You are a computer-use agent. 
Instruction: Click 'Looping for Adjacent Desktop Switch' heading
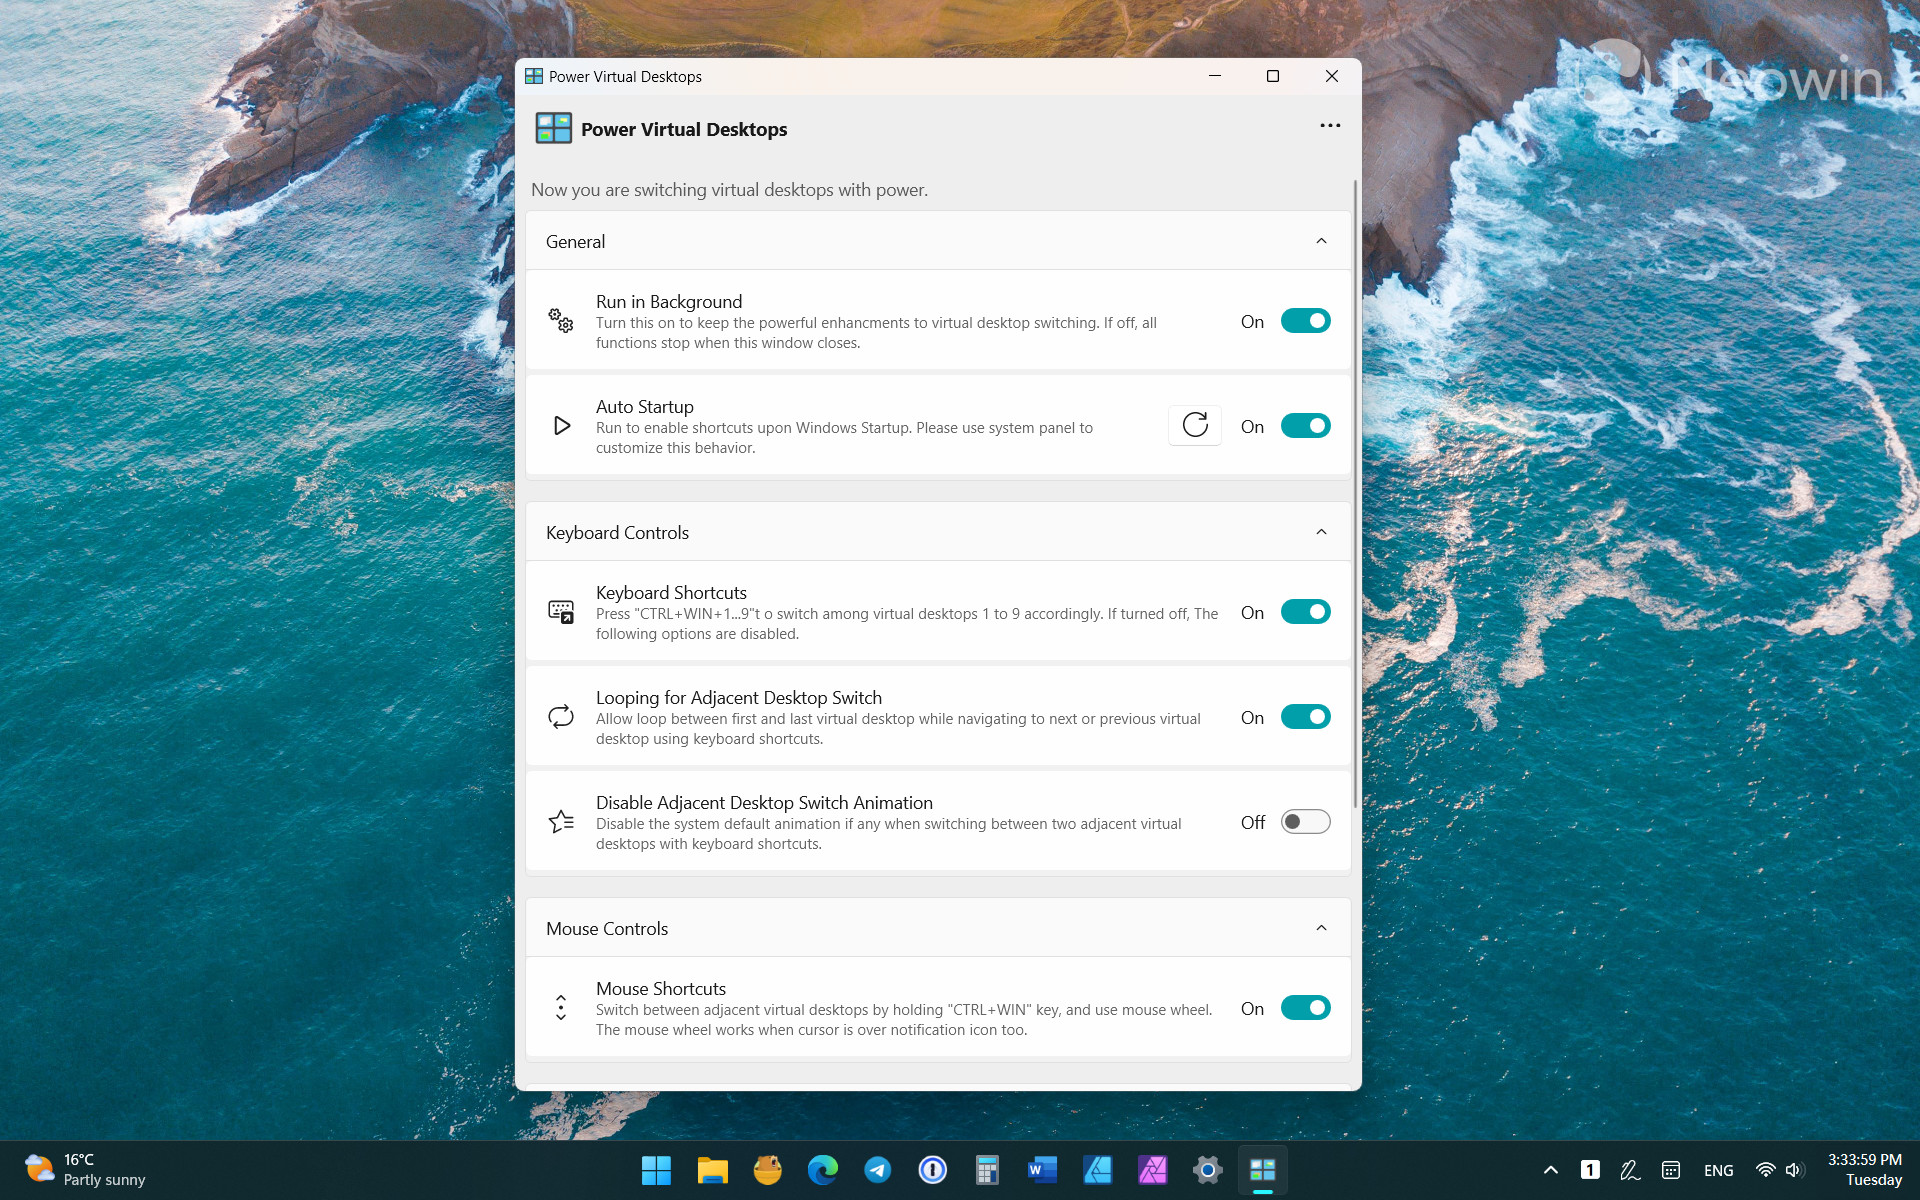tap(739, 698)
